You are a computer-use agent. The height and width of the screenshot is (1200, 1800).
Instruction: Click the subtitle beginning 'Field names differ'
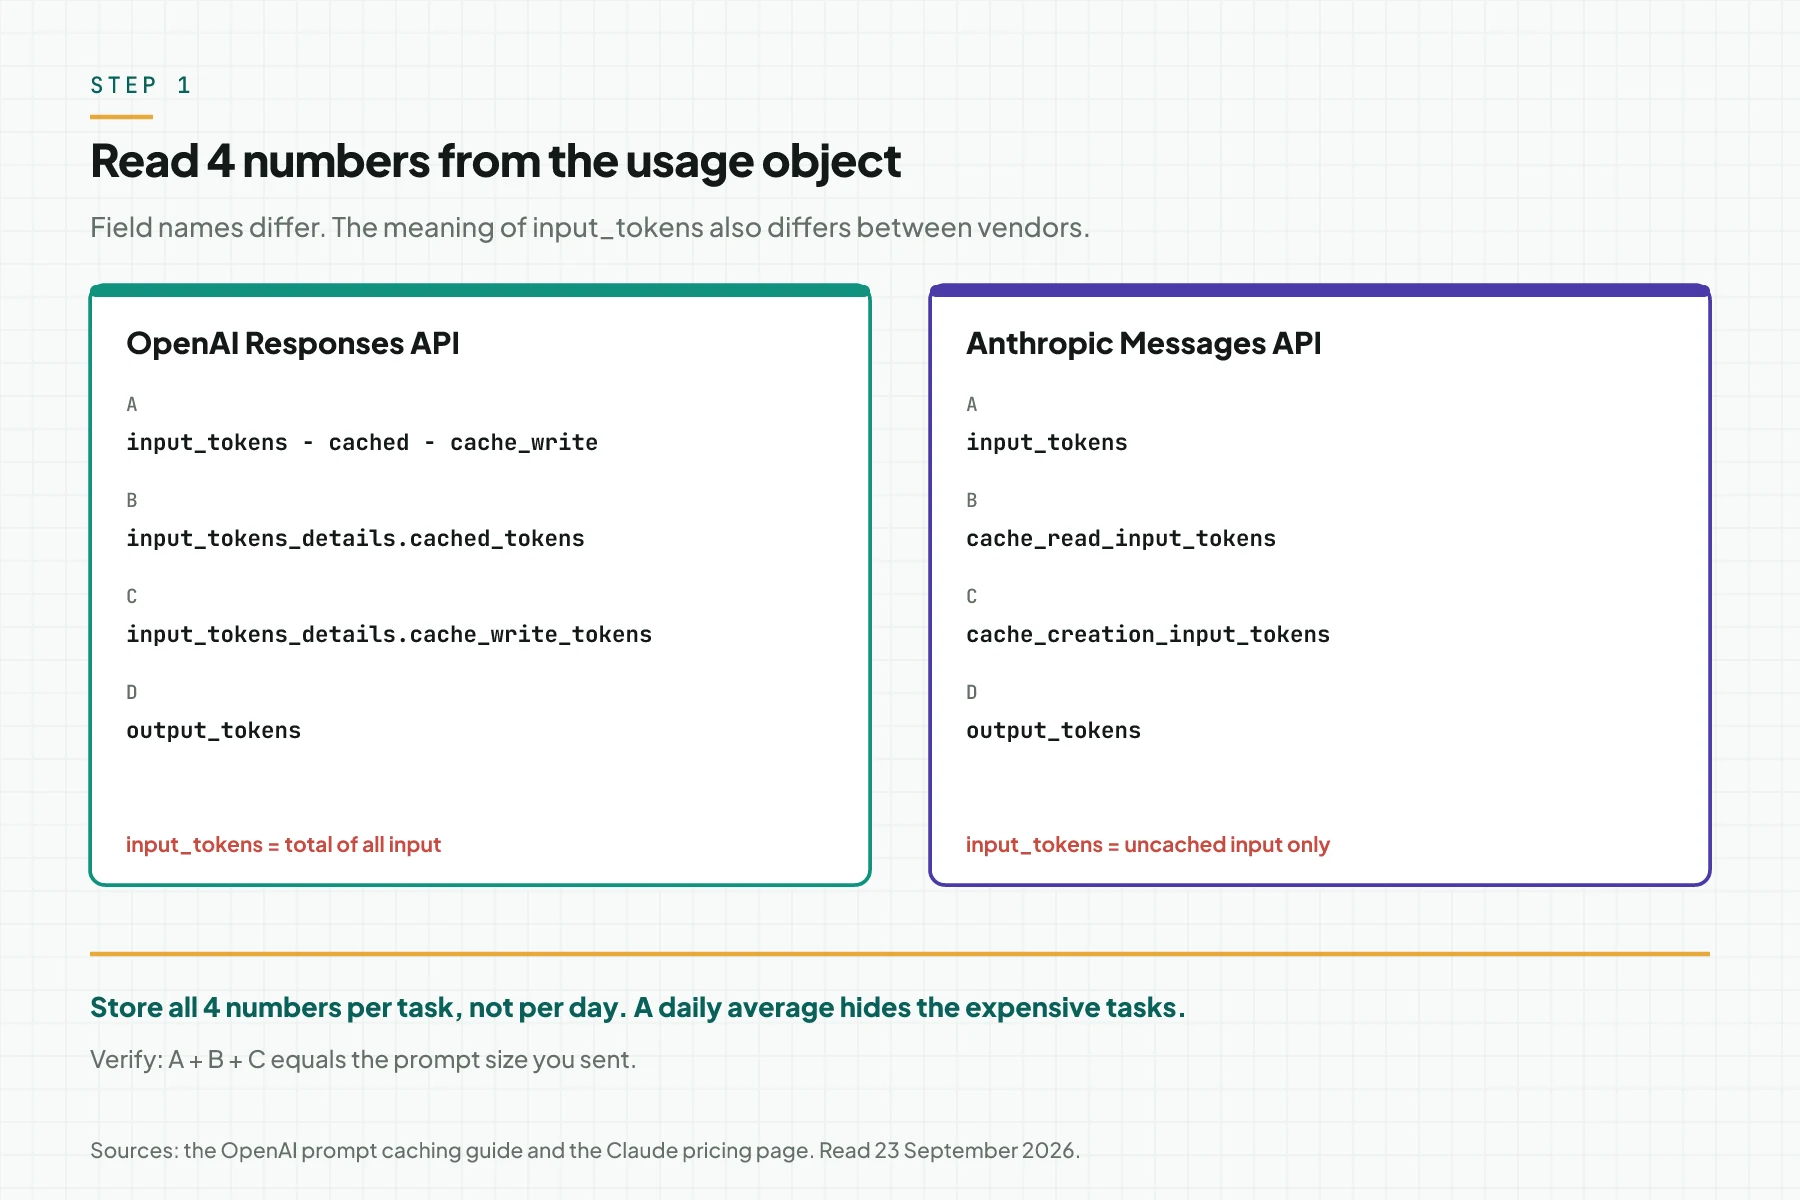[x=590, y=228]
